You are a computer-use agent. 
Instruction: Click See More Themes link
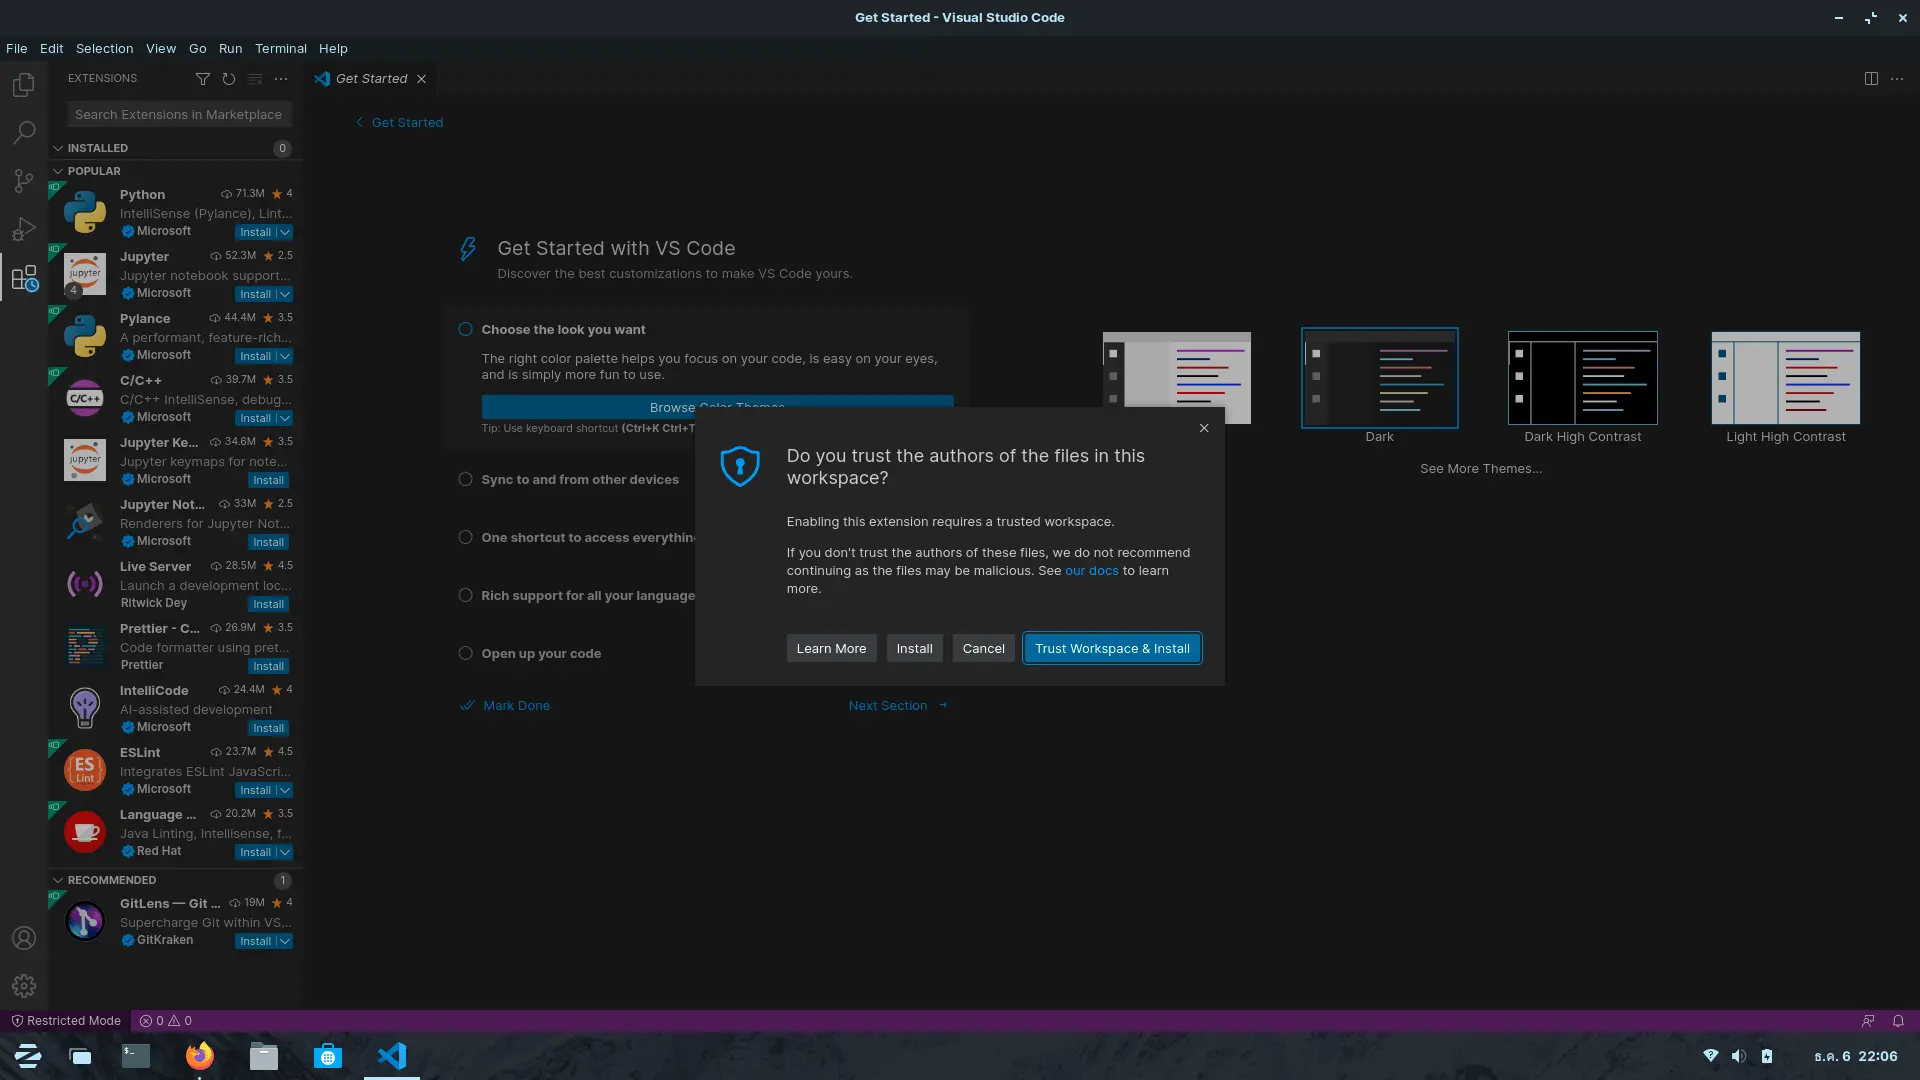click(1480, 469)
